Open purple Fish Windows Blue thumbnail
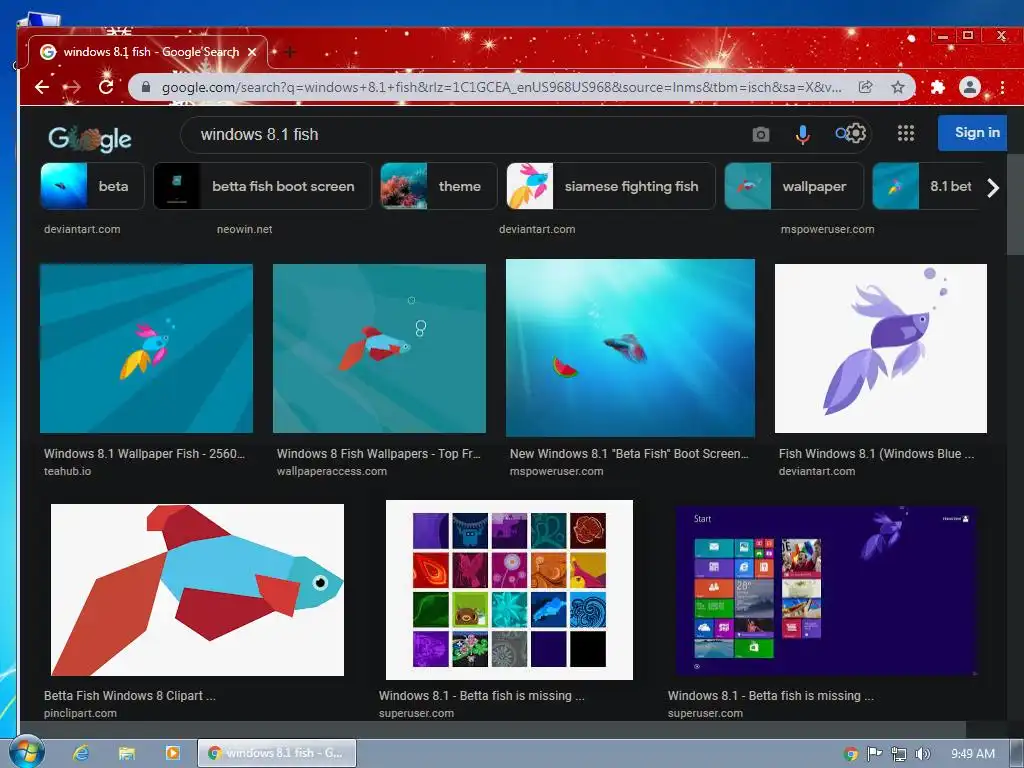Viewport: 1024px width, 768px height. [880, 348]
